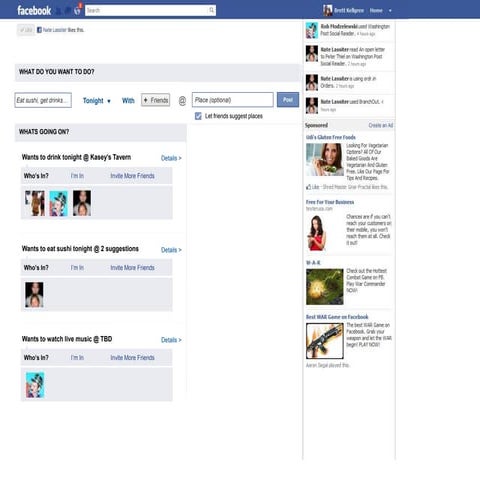The width and height of the screenshot is (480, 480).
Task: Open friend requests icon in top bar
Action: [x=59, y=11]
